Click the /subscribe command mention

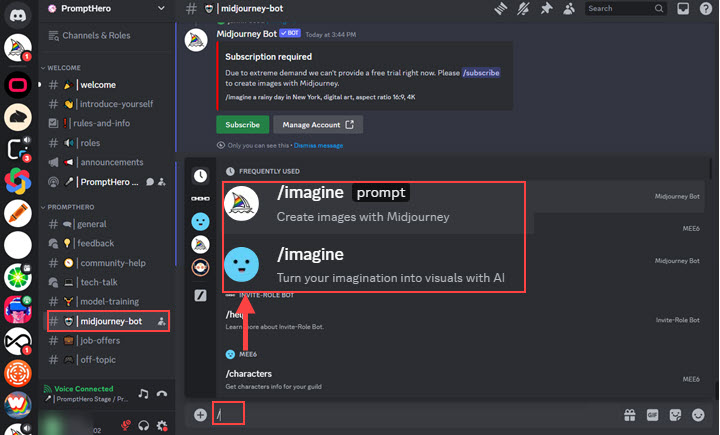481,73
